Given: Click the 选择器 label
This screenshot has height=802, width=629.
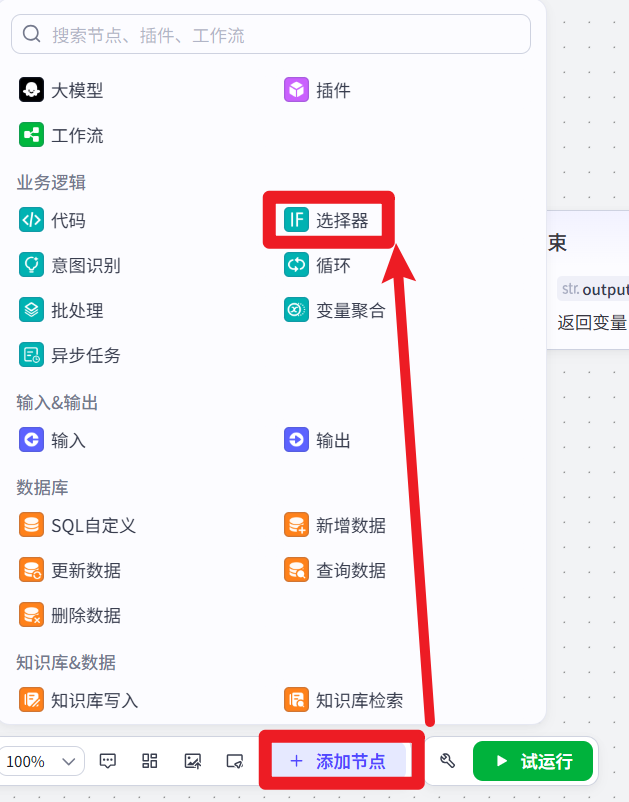Looking at the screenshot, I should [x=342, y=220].
